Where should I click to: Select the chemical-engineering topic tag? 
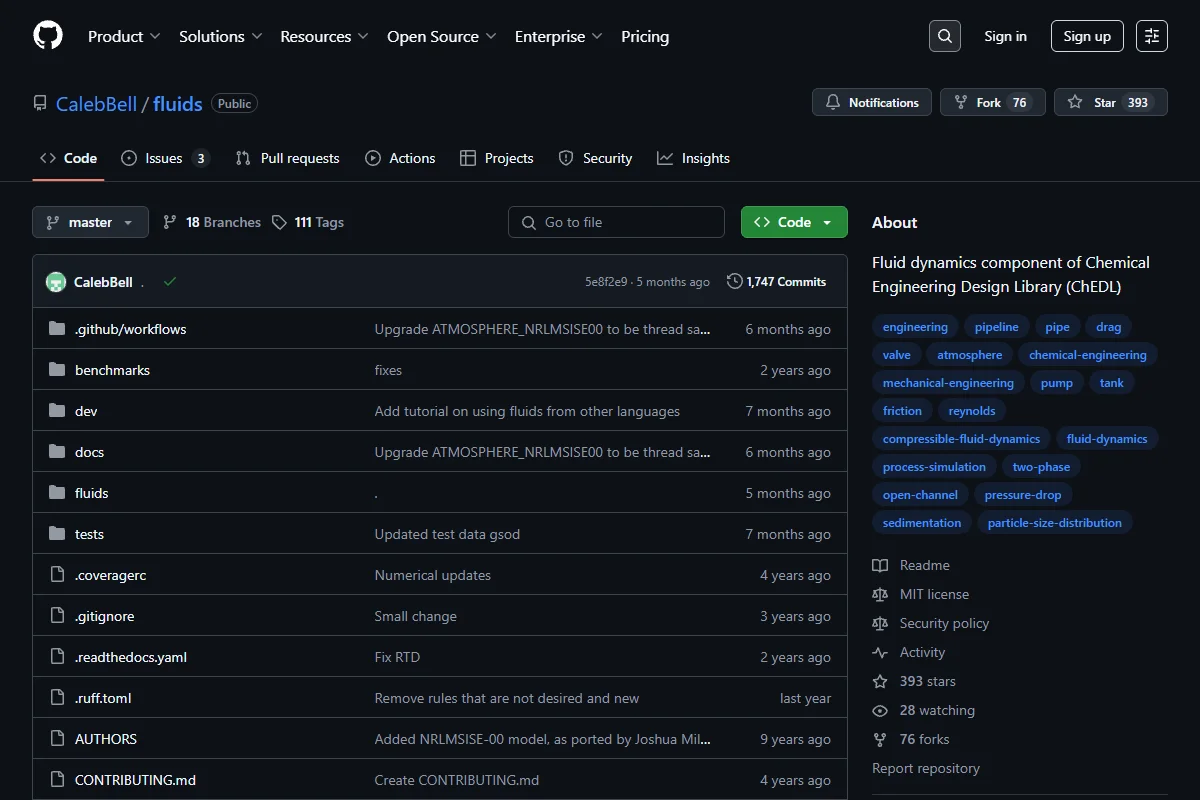tap(1088, 355)
